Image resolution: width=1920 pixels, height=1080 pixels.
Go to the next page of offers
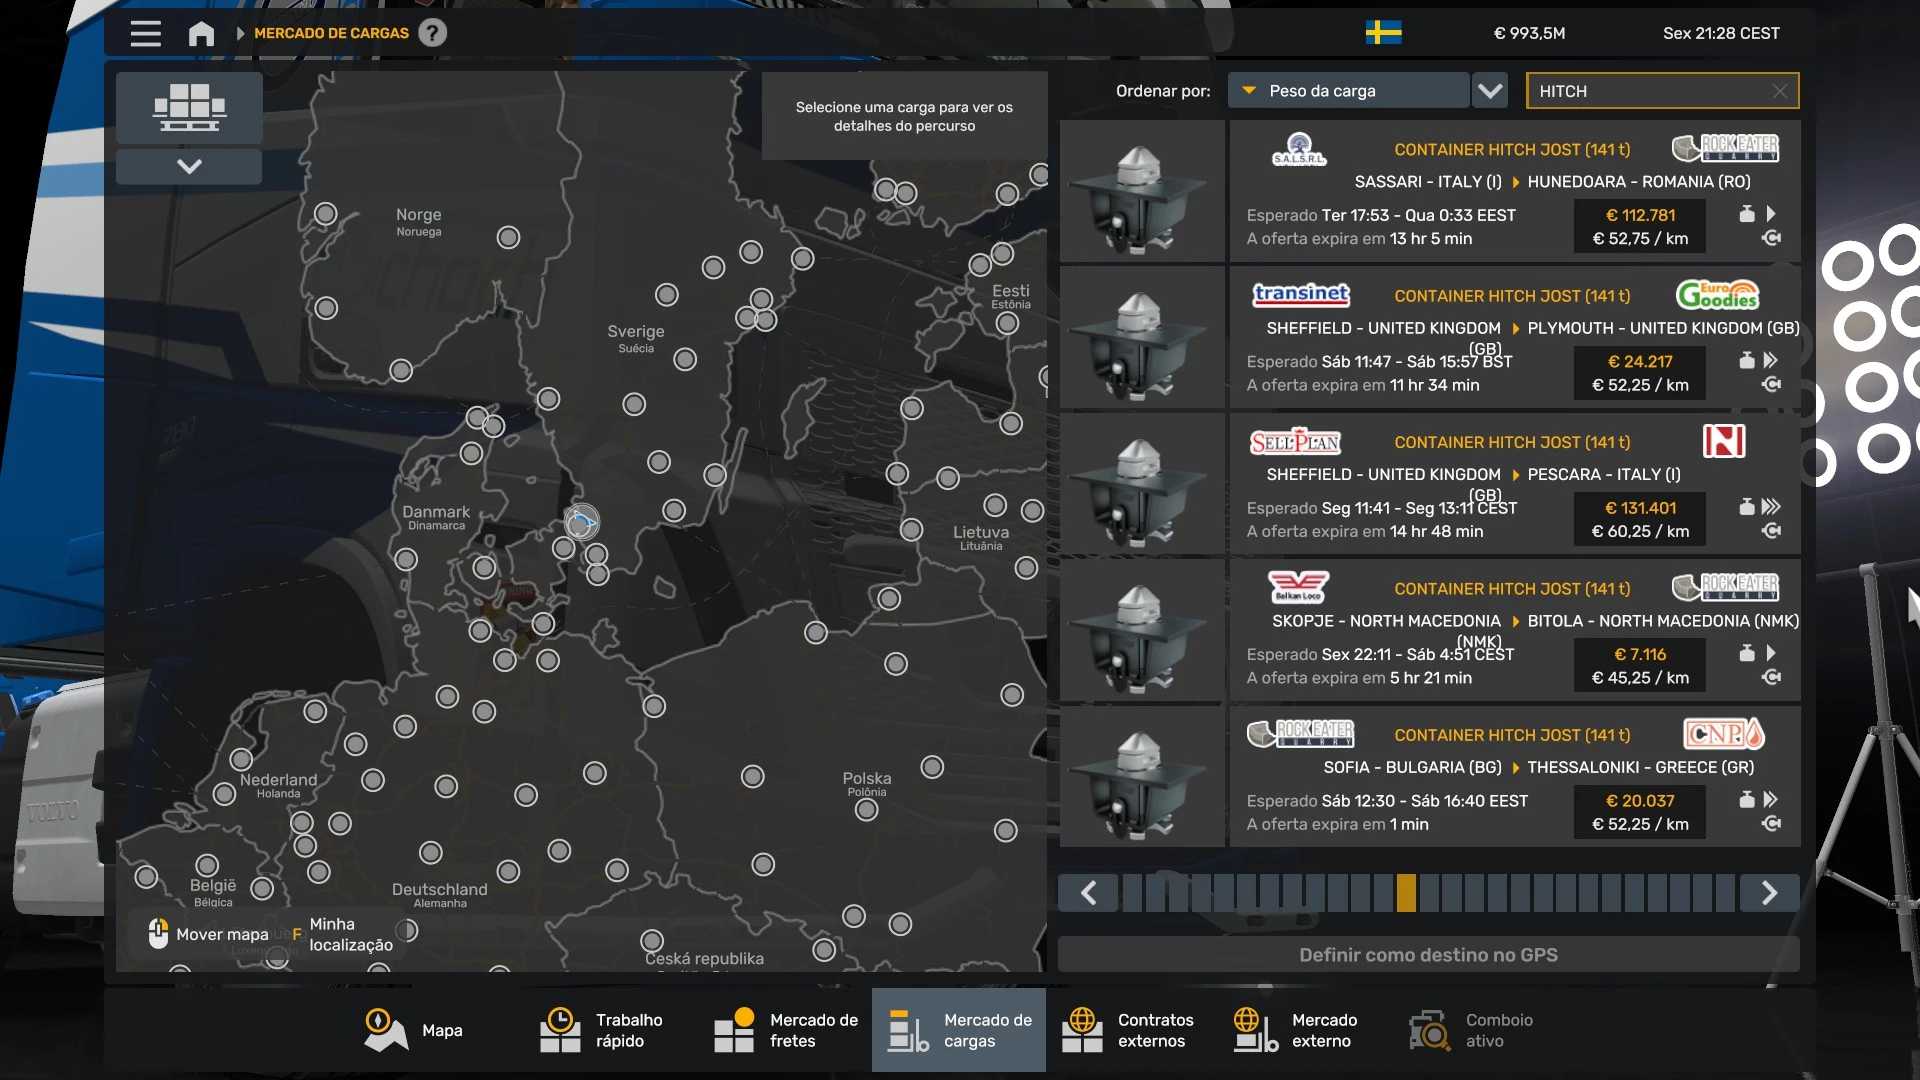(1768, 892)
